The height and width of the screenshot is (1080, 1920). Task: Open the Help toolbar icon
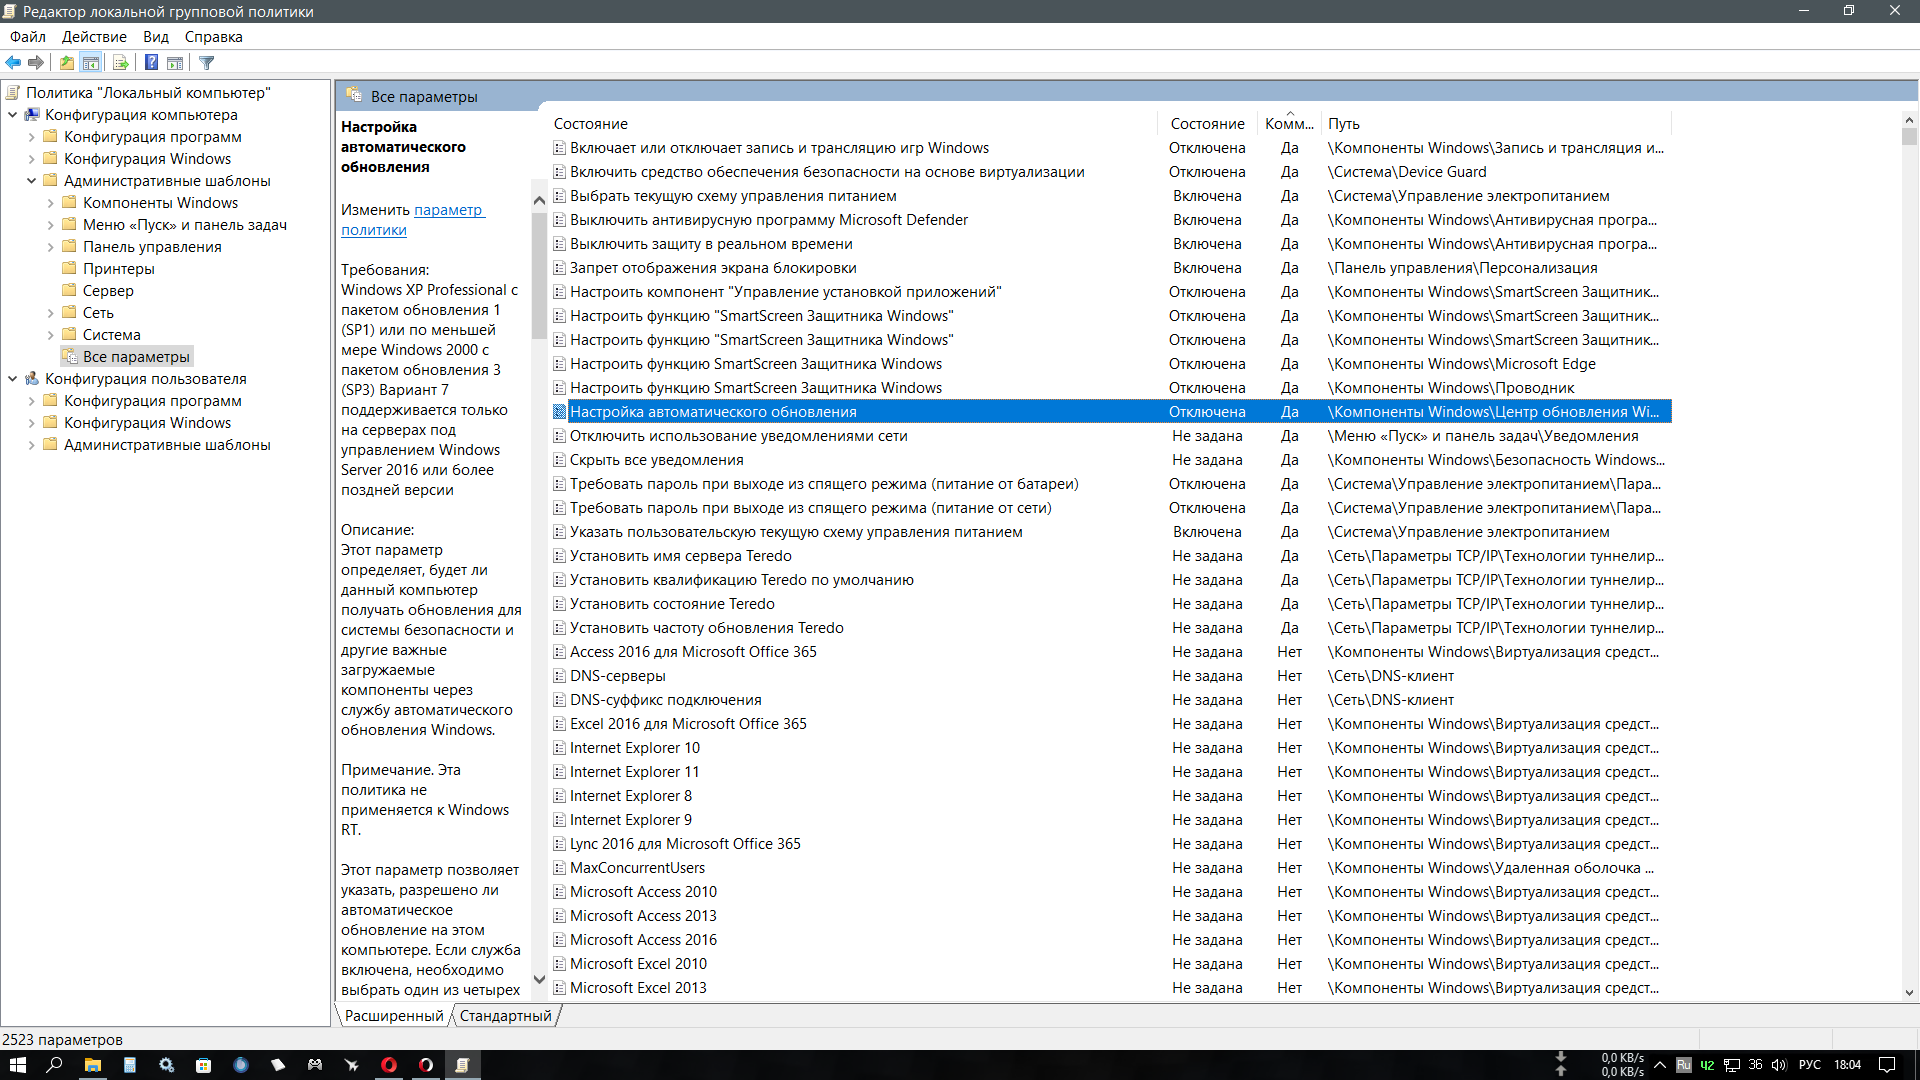point(151,63)
